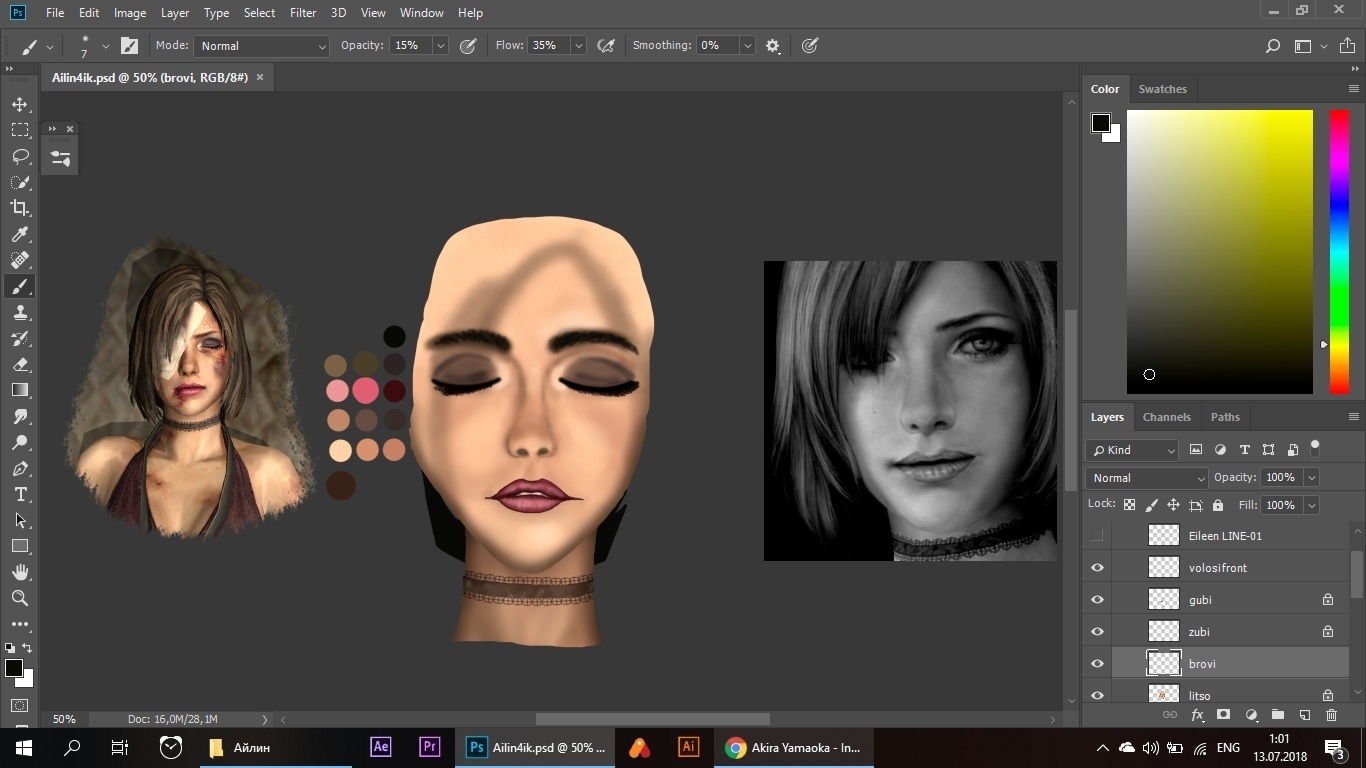Screen dimensions: 1366x768
Task: Open the brush Opacity dropdown arrow
Action: (440, 46)
